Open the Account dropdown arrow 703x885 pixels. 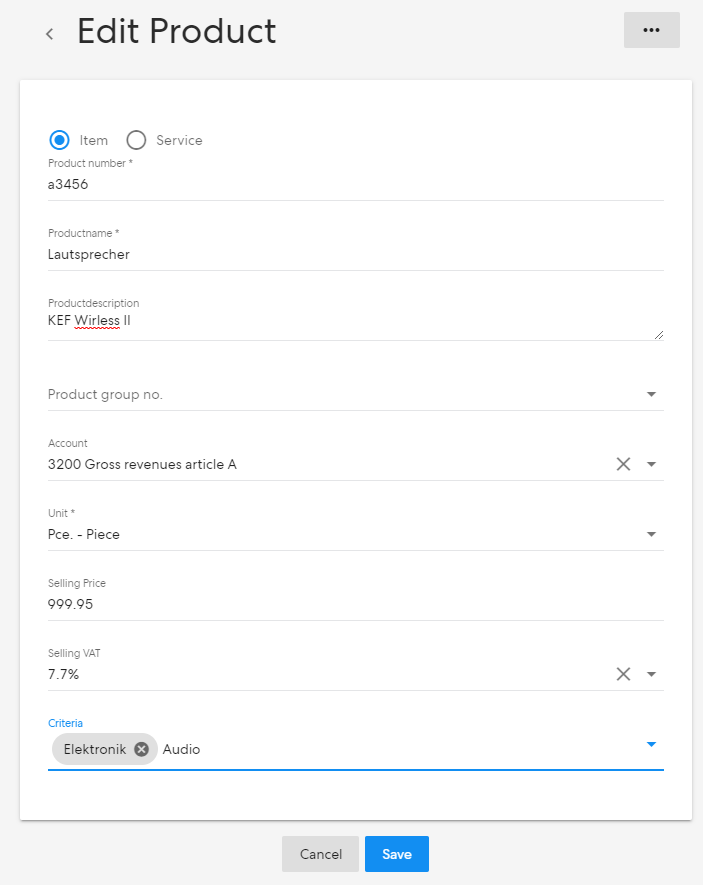(x=651, y=464)
